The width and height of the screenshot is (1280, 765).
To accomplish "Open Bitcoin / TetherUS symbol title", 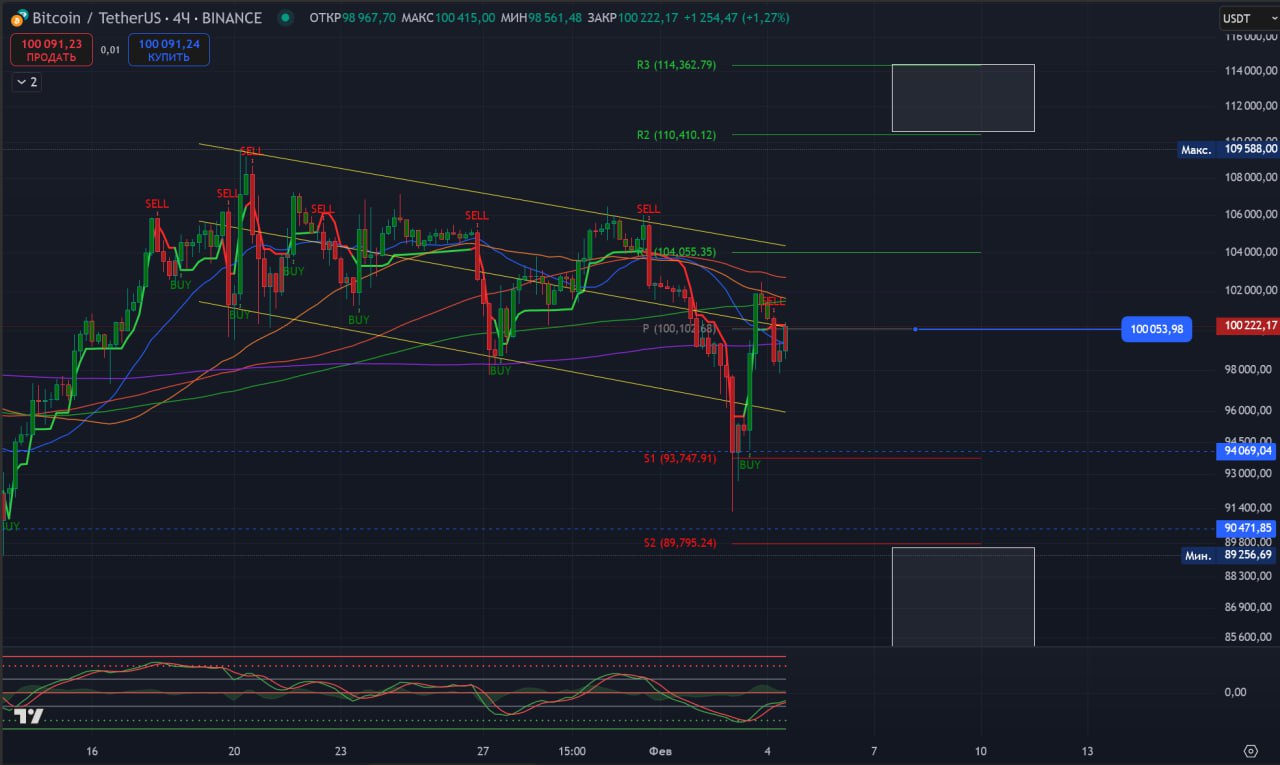I will click(147, 18).
